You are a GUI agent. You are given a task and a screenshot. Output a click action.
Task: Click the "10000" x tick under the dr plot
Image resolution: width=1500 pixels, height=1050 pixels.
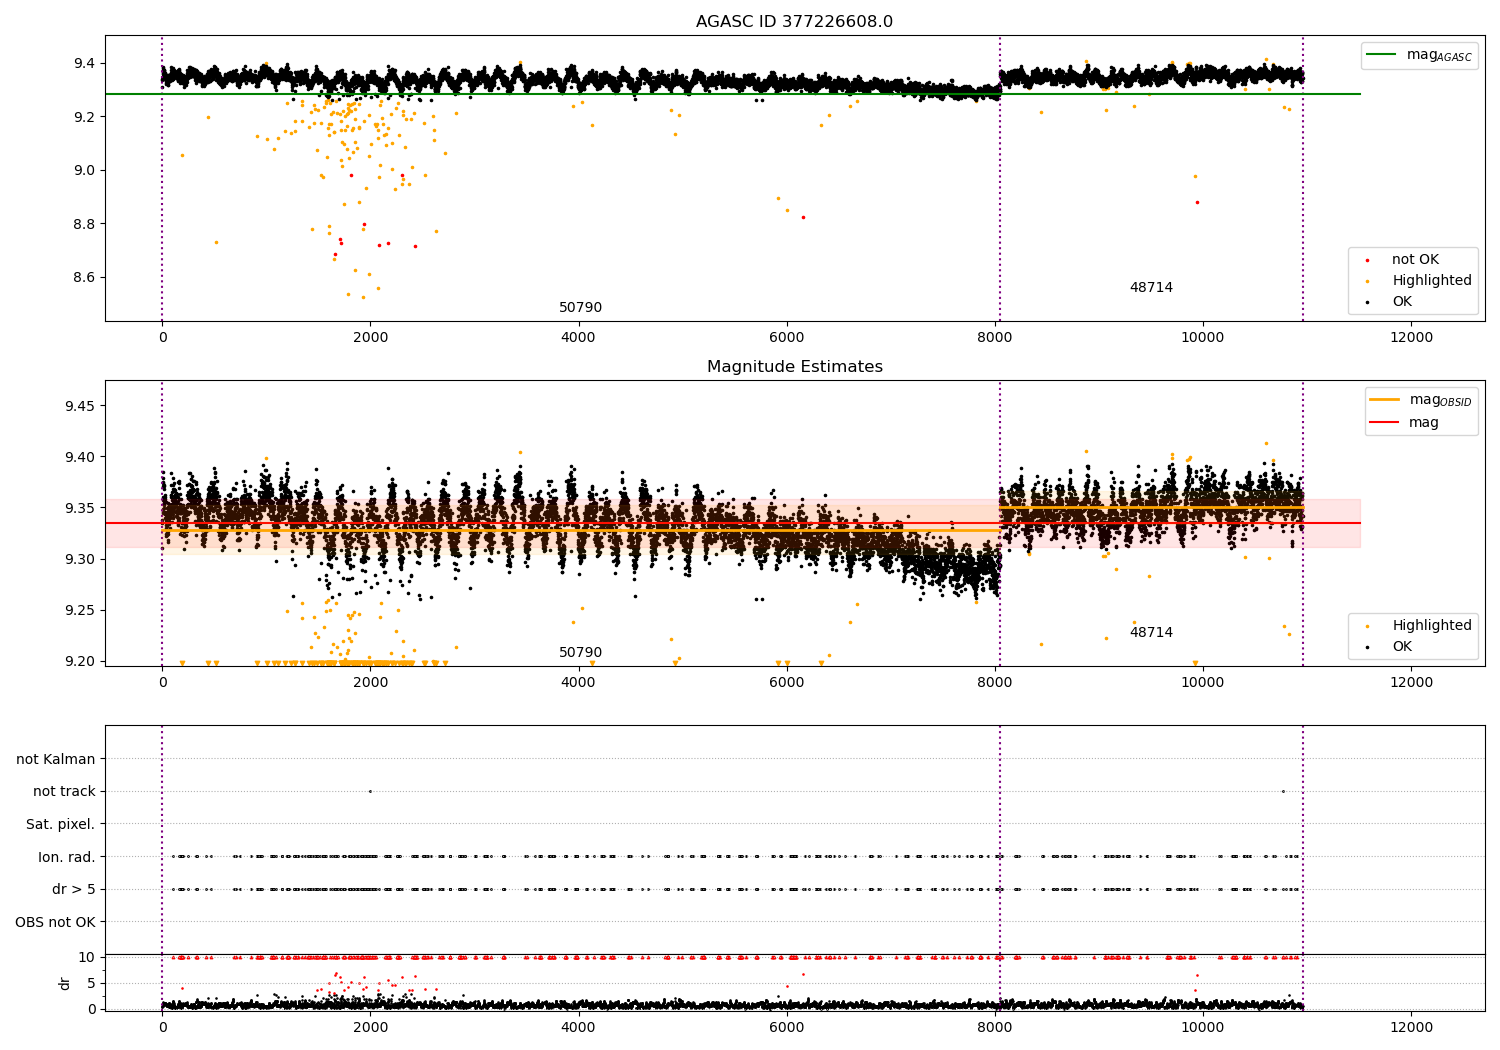click(1203, 1028)
